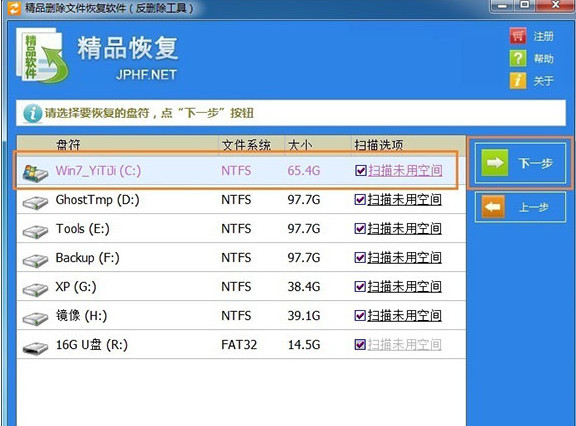
Task: Maximize the recovery software window
Action: (x=526, y=5)
